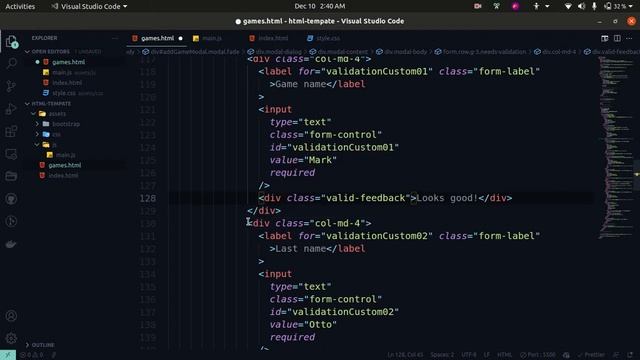Viewport: 640px width, 360px height.
Task: Open the system power and battery menu
Action: click(x=618, y=6)
